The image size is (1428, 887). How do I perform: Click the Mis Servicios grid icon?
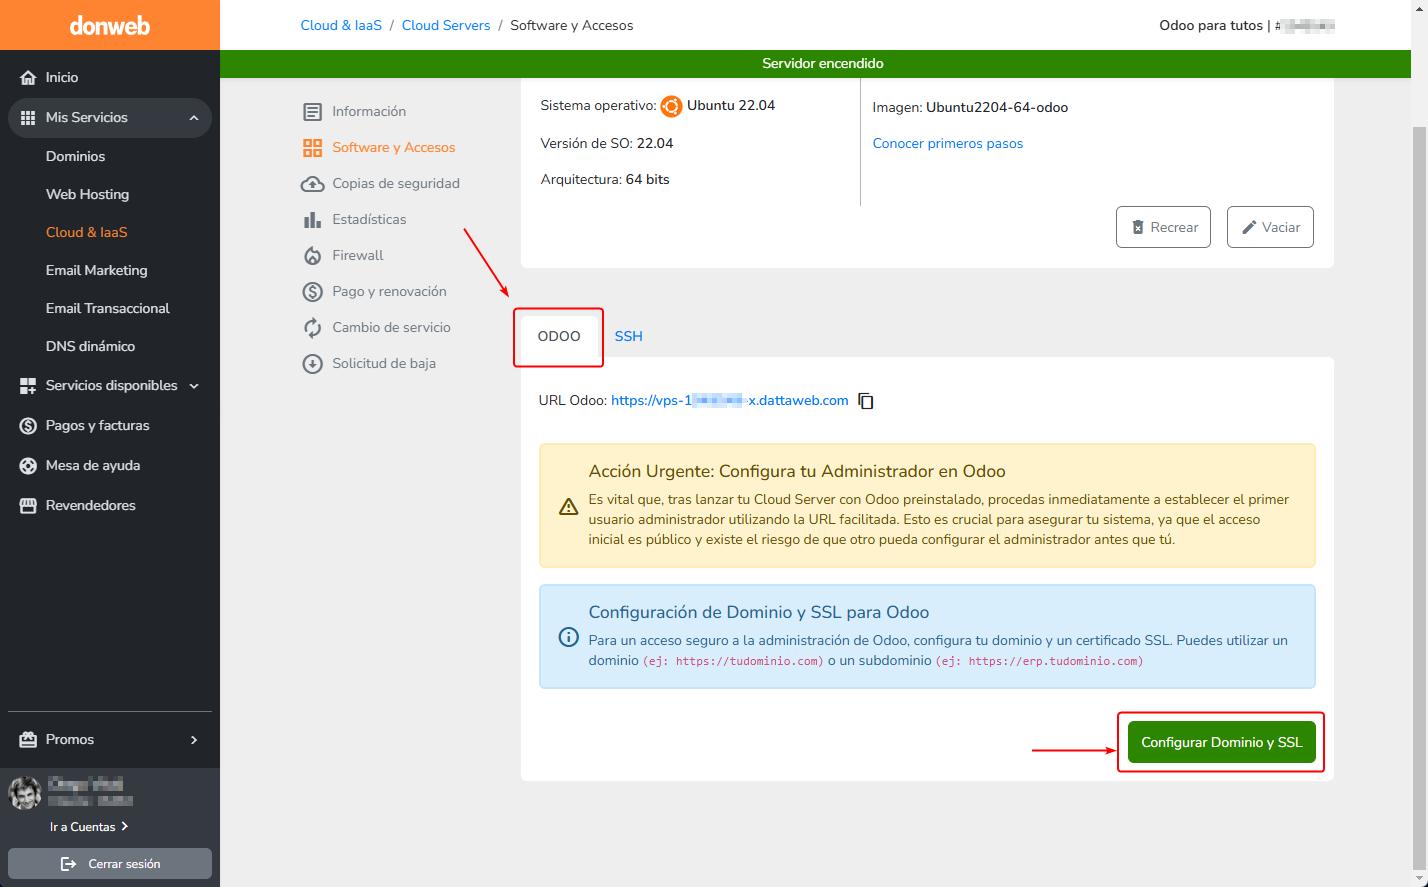tap(28, 117)
